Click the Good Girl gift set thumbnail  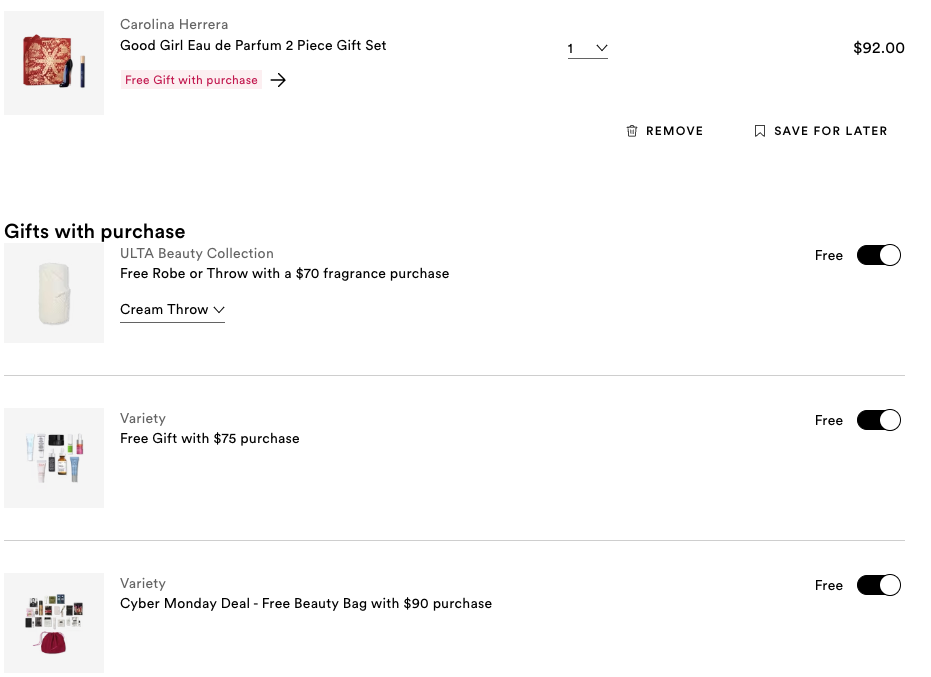pyautogui.click(x=54, y=63)
